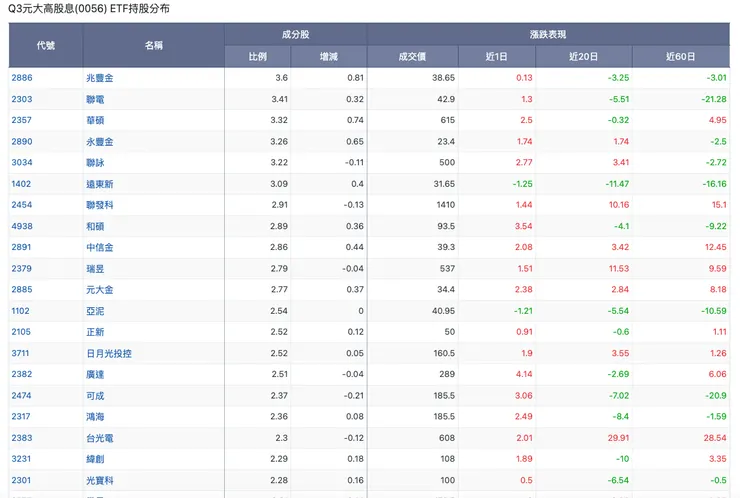Image resolution: width=740 pixels, height=498 pixels.
Task: Click the 台光電 name link
Action: point(100,438)
